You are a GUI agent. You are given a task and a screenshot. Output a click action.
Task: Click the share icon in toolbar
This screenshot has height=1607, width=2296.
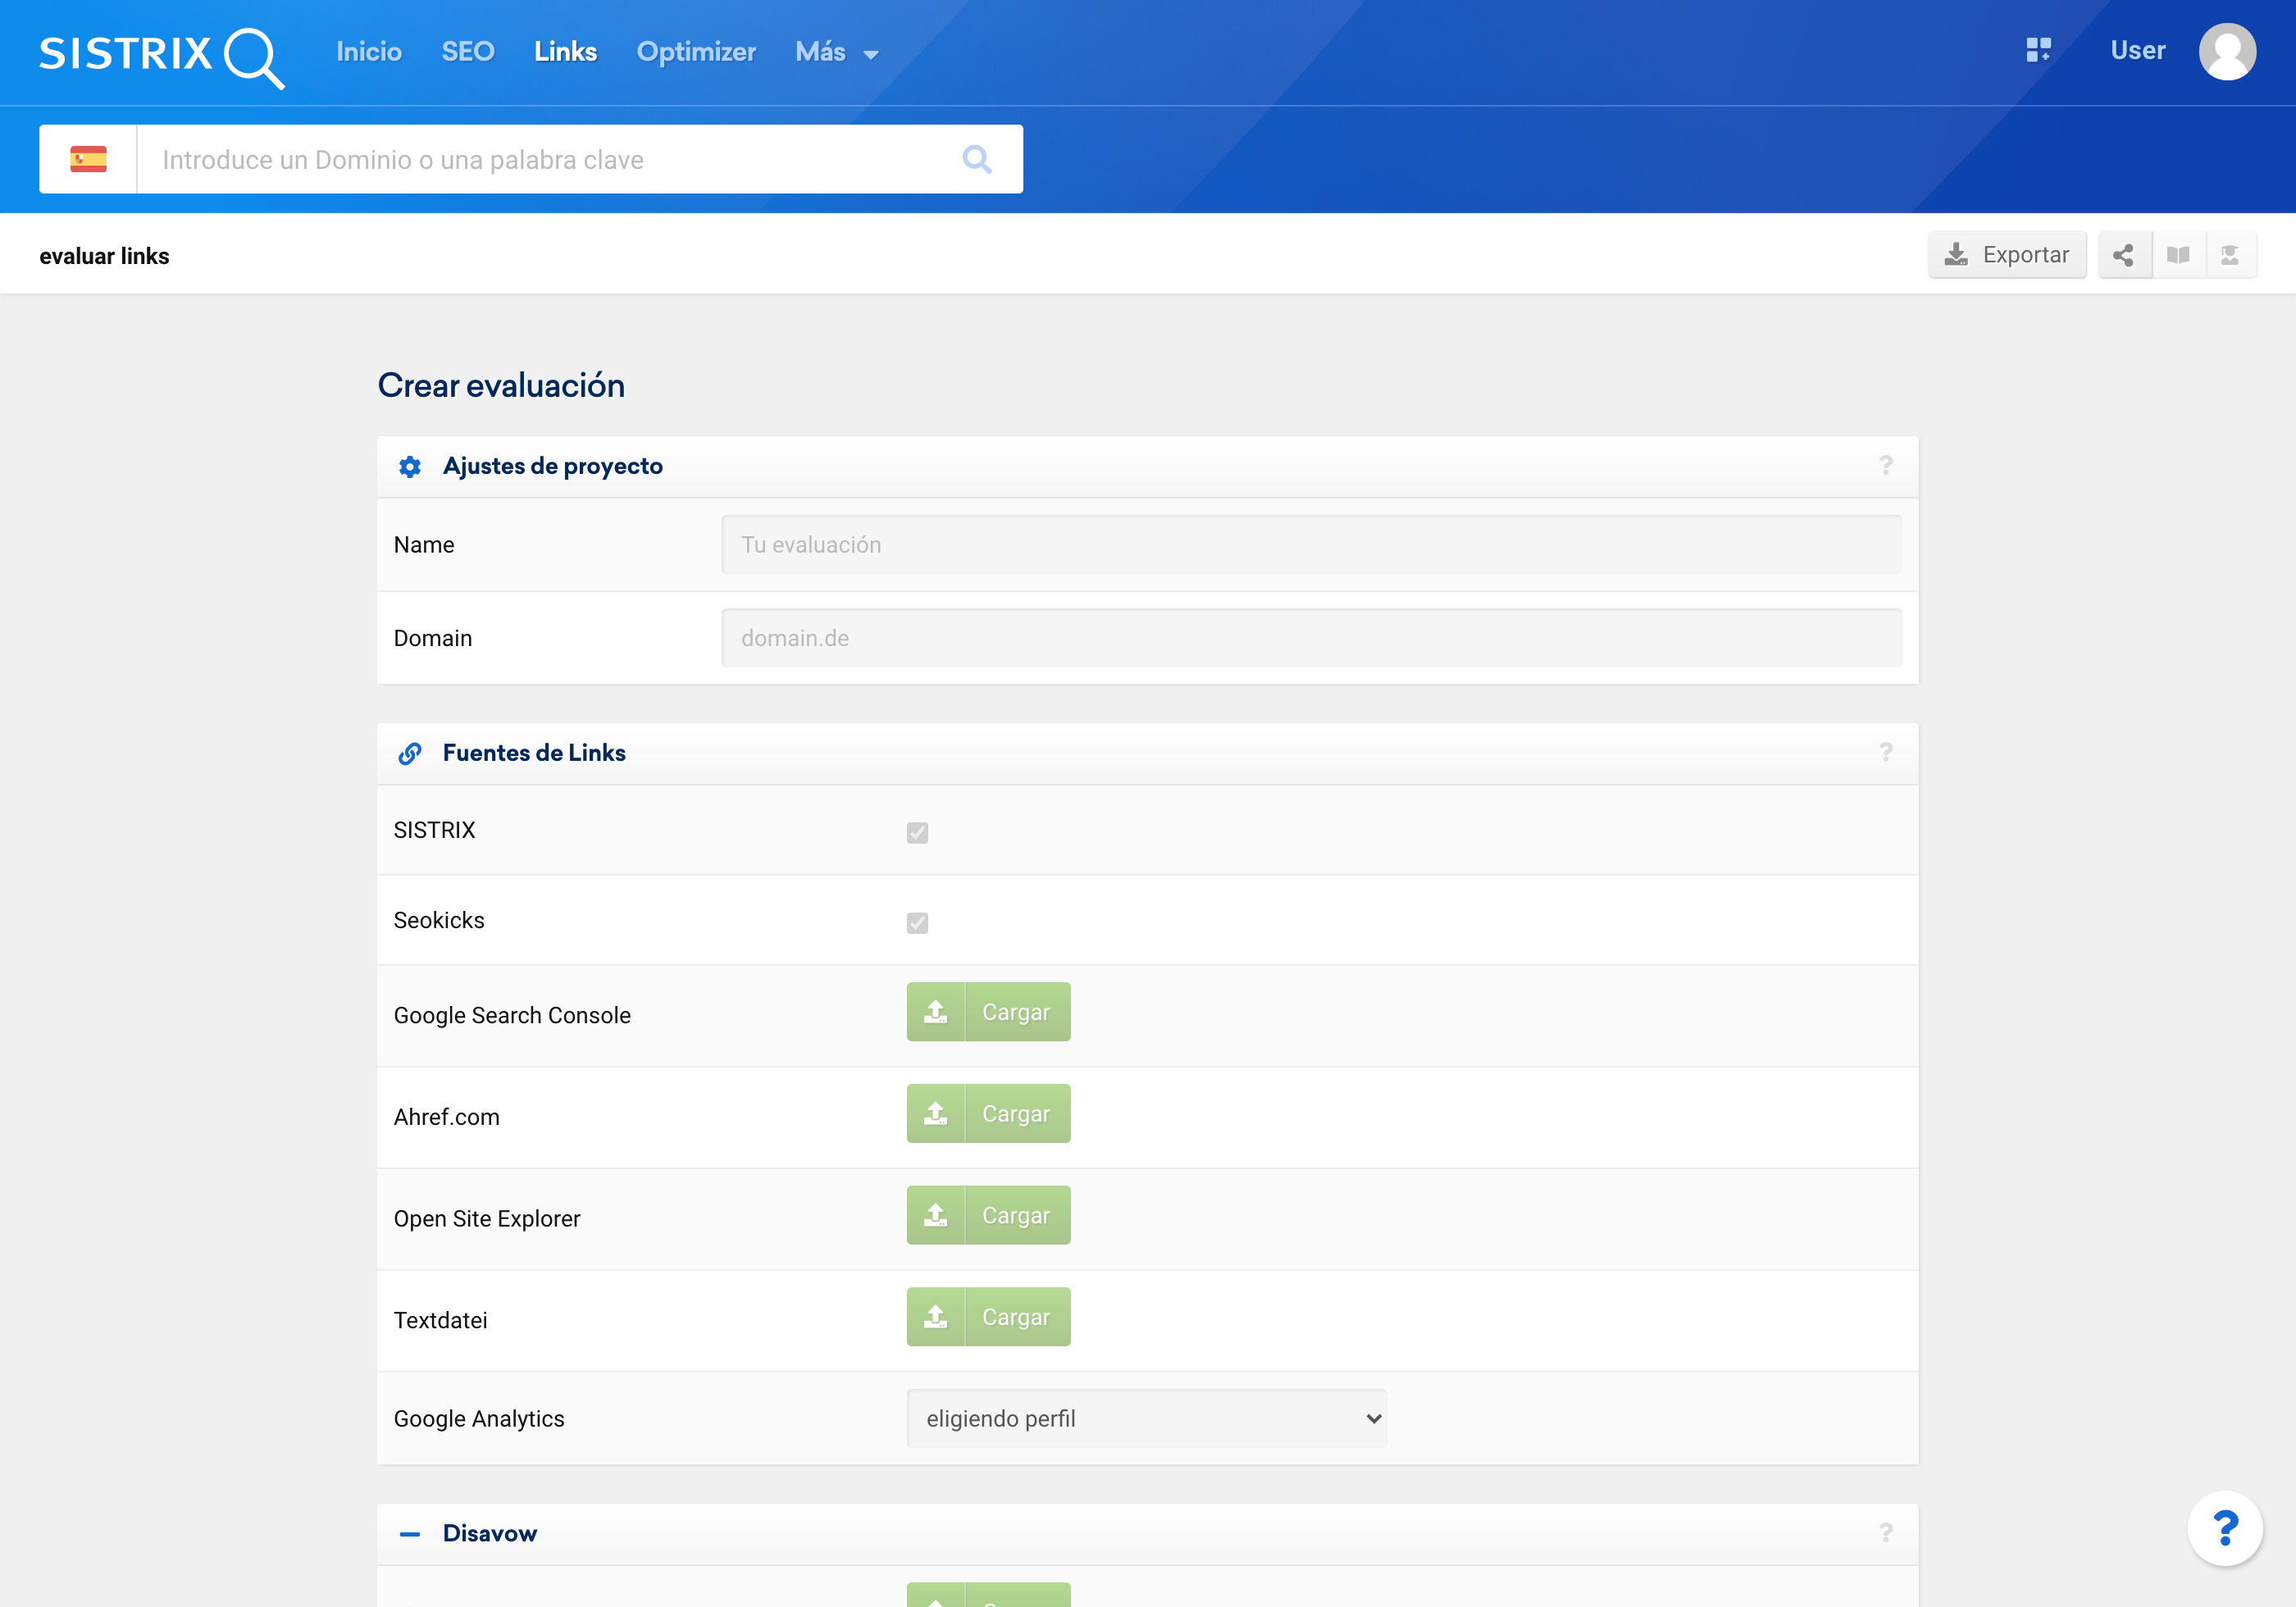pos(2123,255)
